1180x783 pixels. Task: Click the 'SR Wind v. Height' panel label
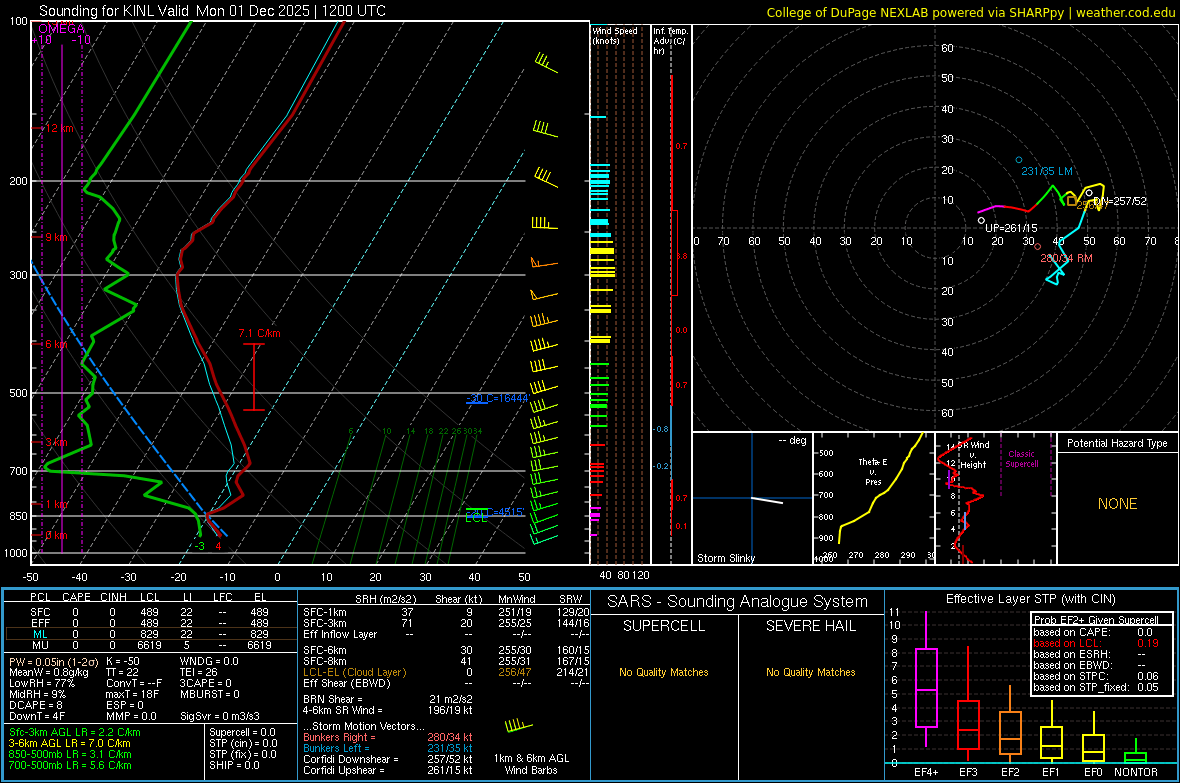coord(974,455)
